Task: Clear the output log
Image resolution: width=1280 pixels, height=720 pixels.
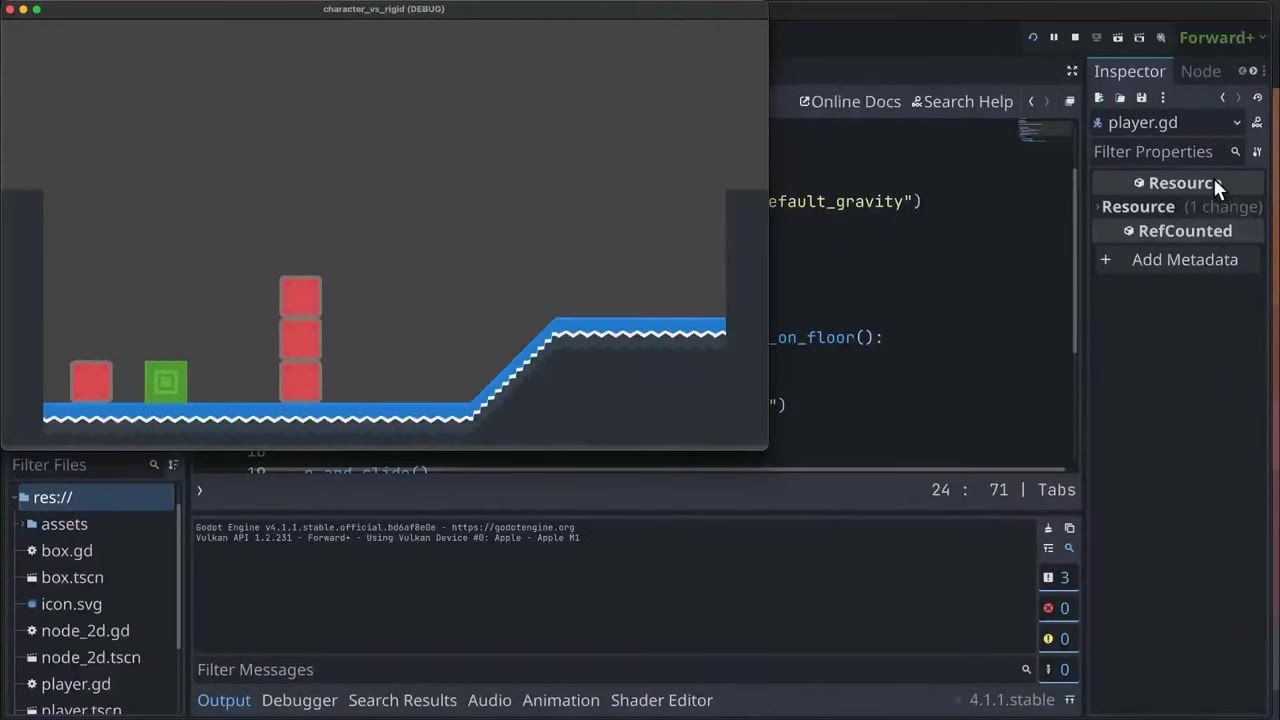Action: point(1048,528)
